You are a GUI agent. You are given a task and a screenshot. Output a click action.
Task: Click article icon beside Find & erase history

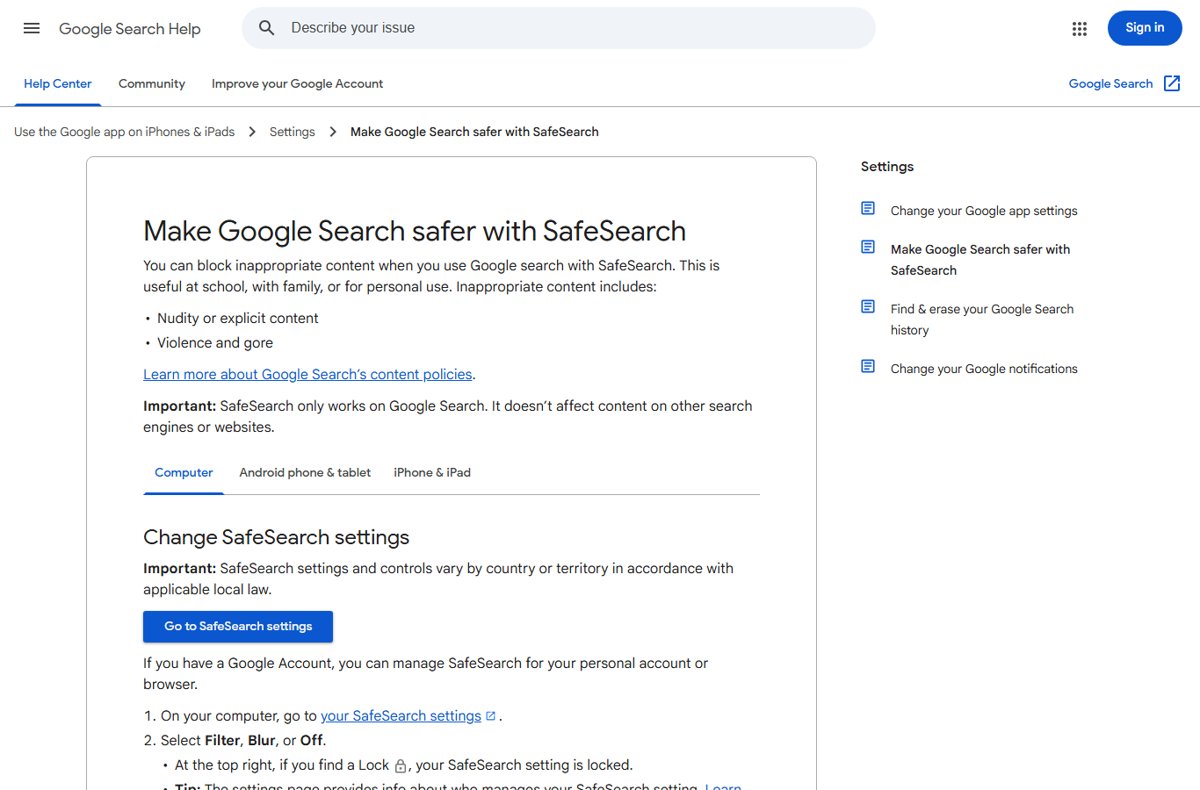point(868,307)
